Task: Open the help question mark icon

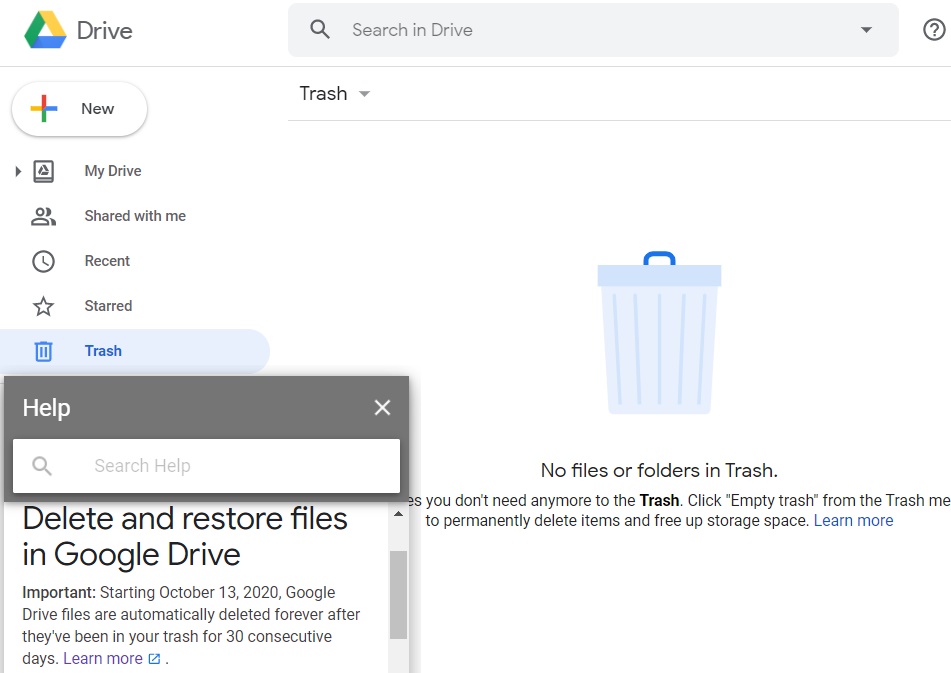Action: tap(933, 30)
